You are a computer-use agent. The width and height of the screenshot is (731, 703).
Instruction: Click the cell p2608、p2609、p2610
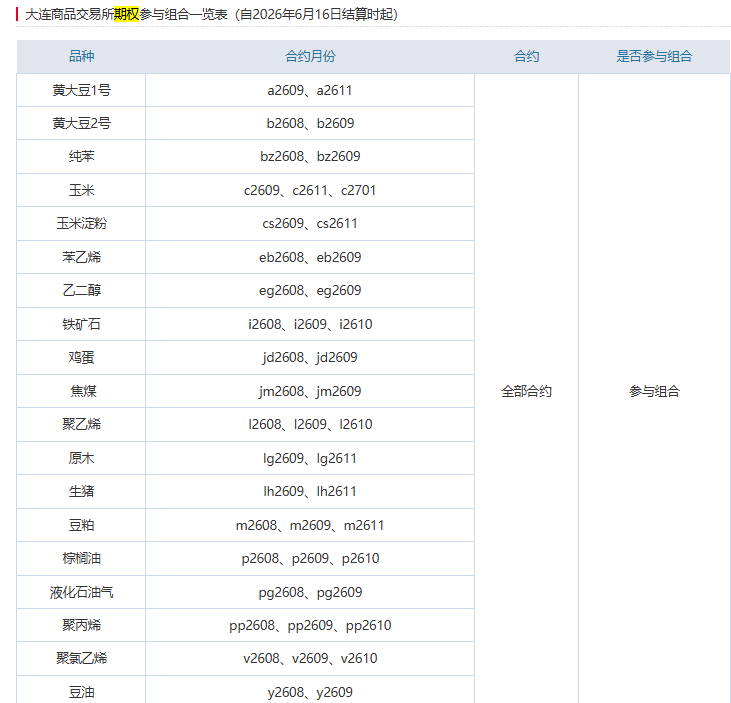[310, 558]
